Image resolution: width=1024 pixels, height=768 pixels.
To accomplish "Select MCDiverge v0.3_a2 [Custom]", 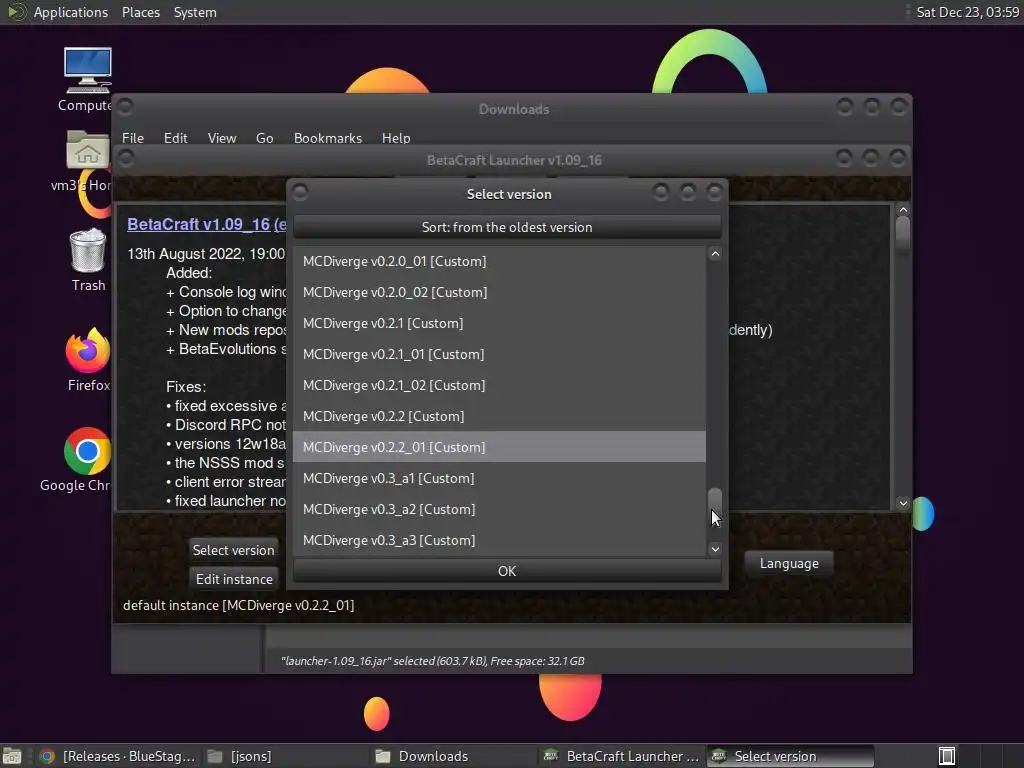I will point(499,509).
